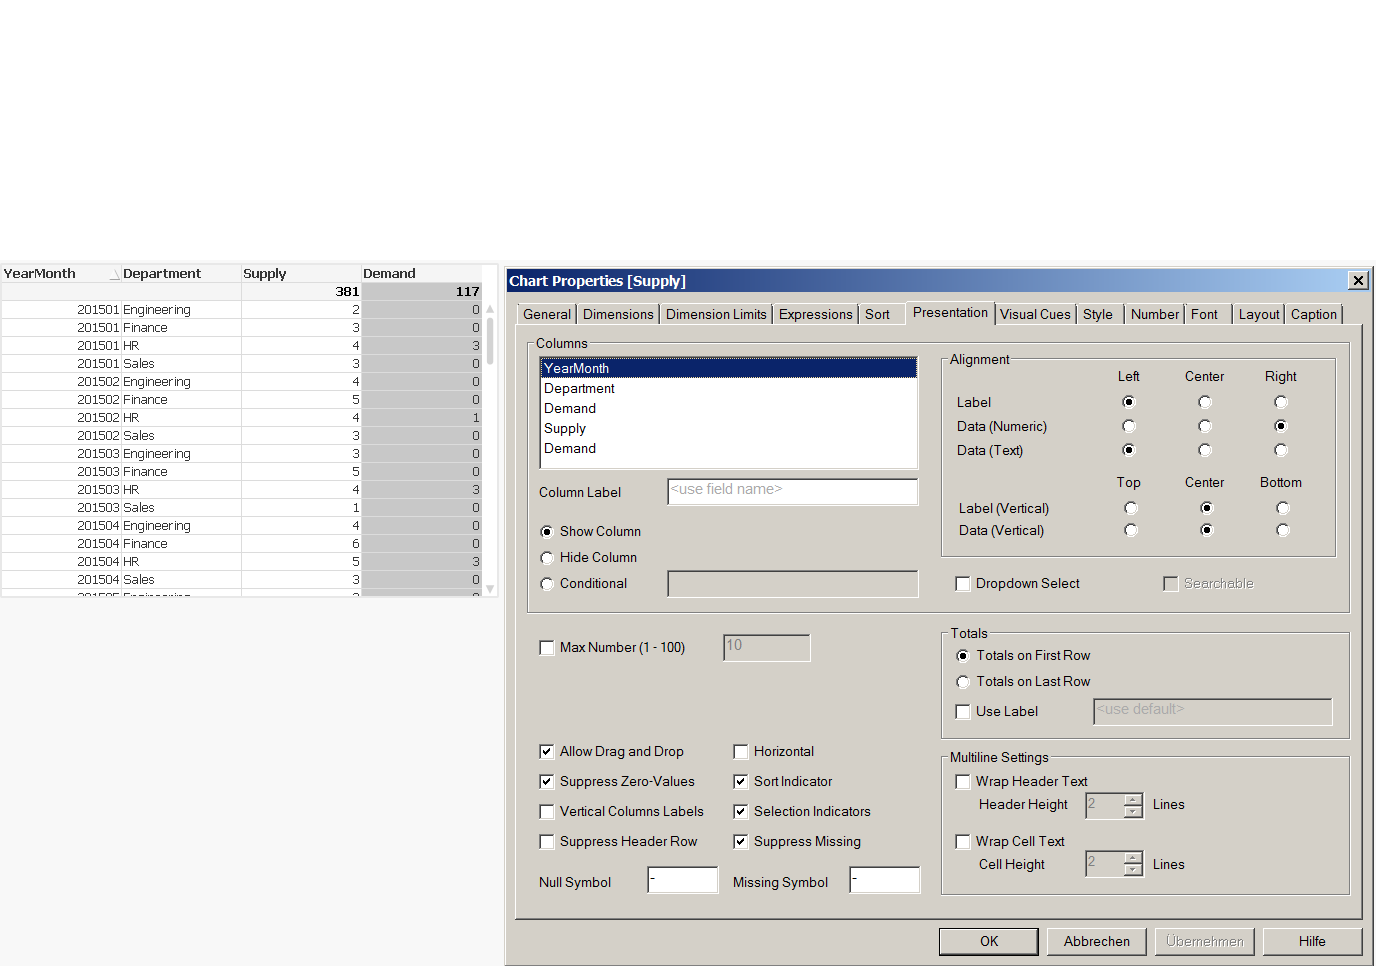Screen dimensions: 1376x968
Task: Switch to the Expressions tab
Action: [x=815, y=314]
